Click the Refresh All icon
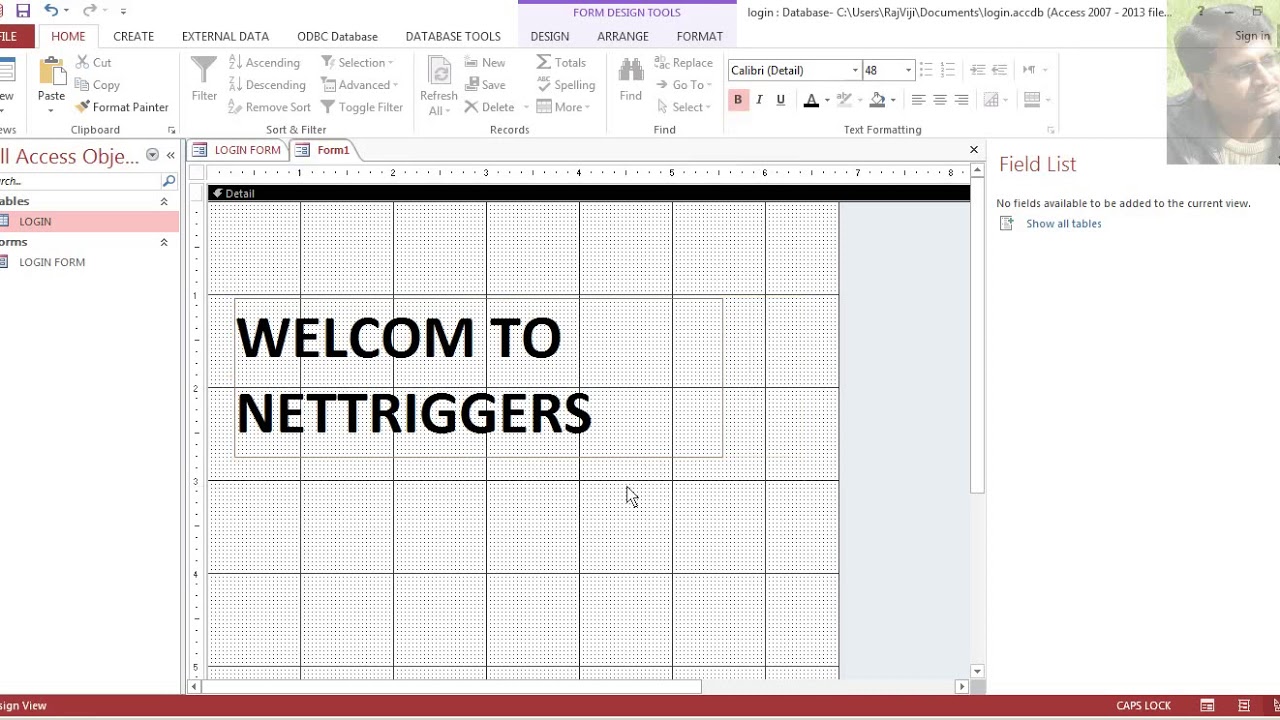1280x720 pixels. (438, 70)
